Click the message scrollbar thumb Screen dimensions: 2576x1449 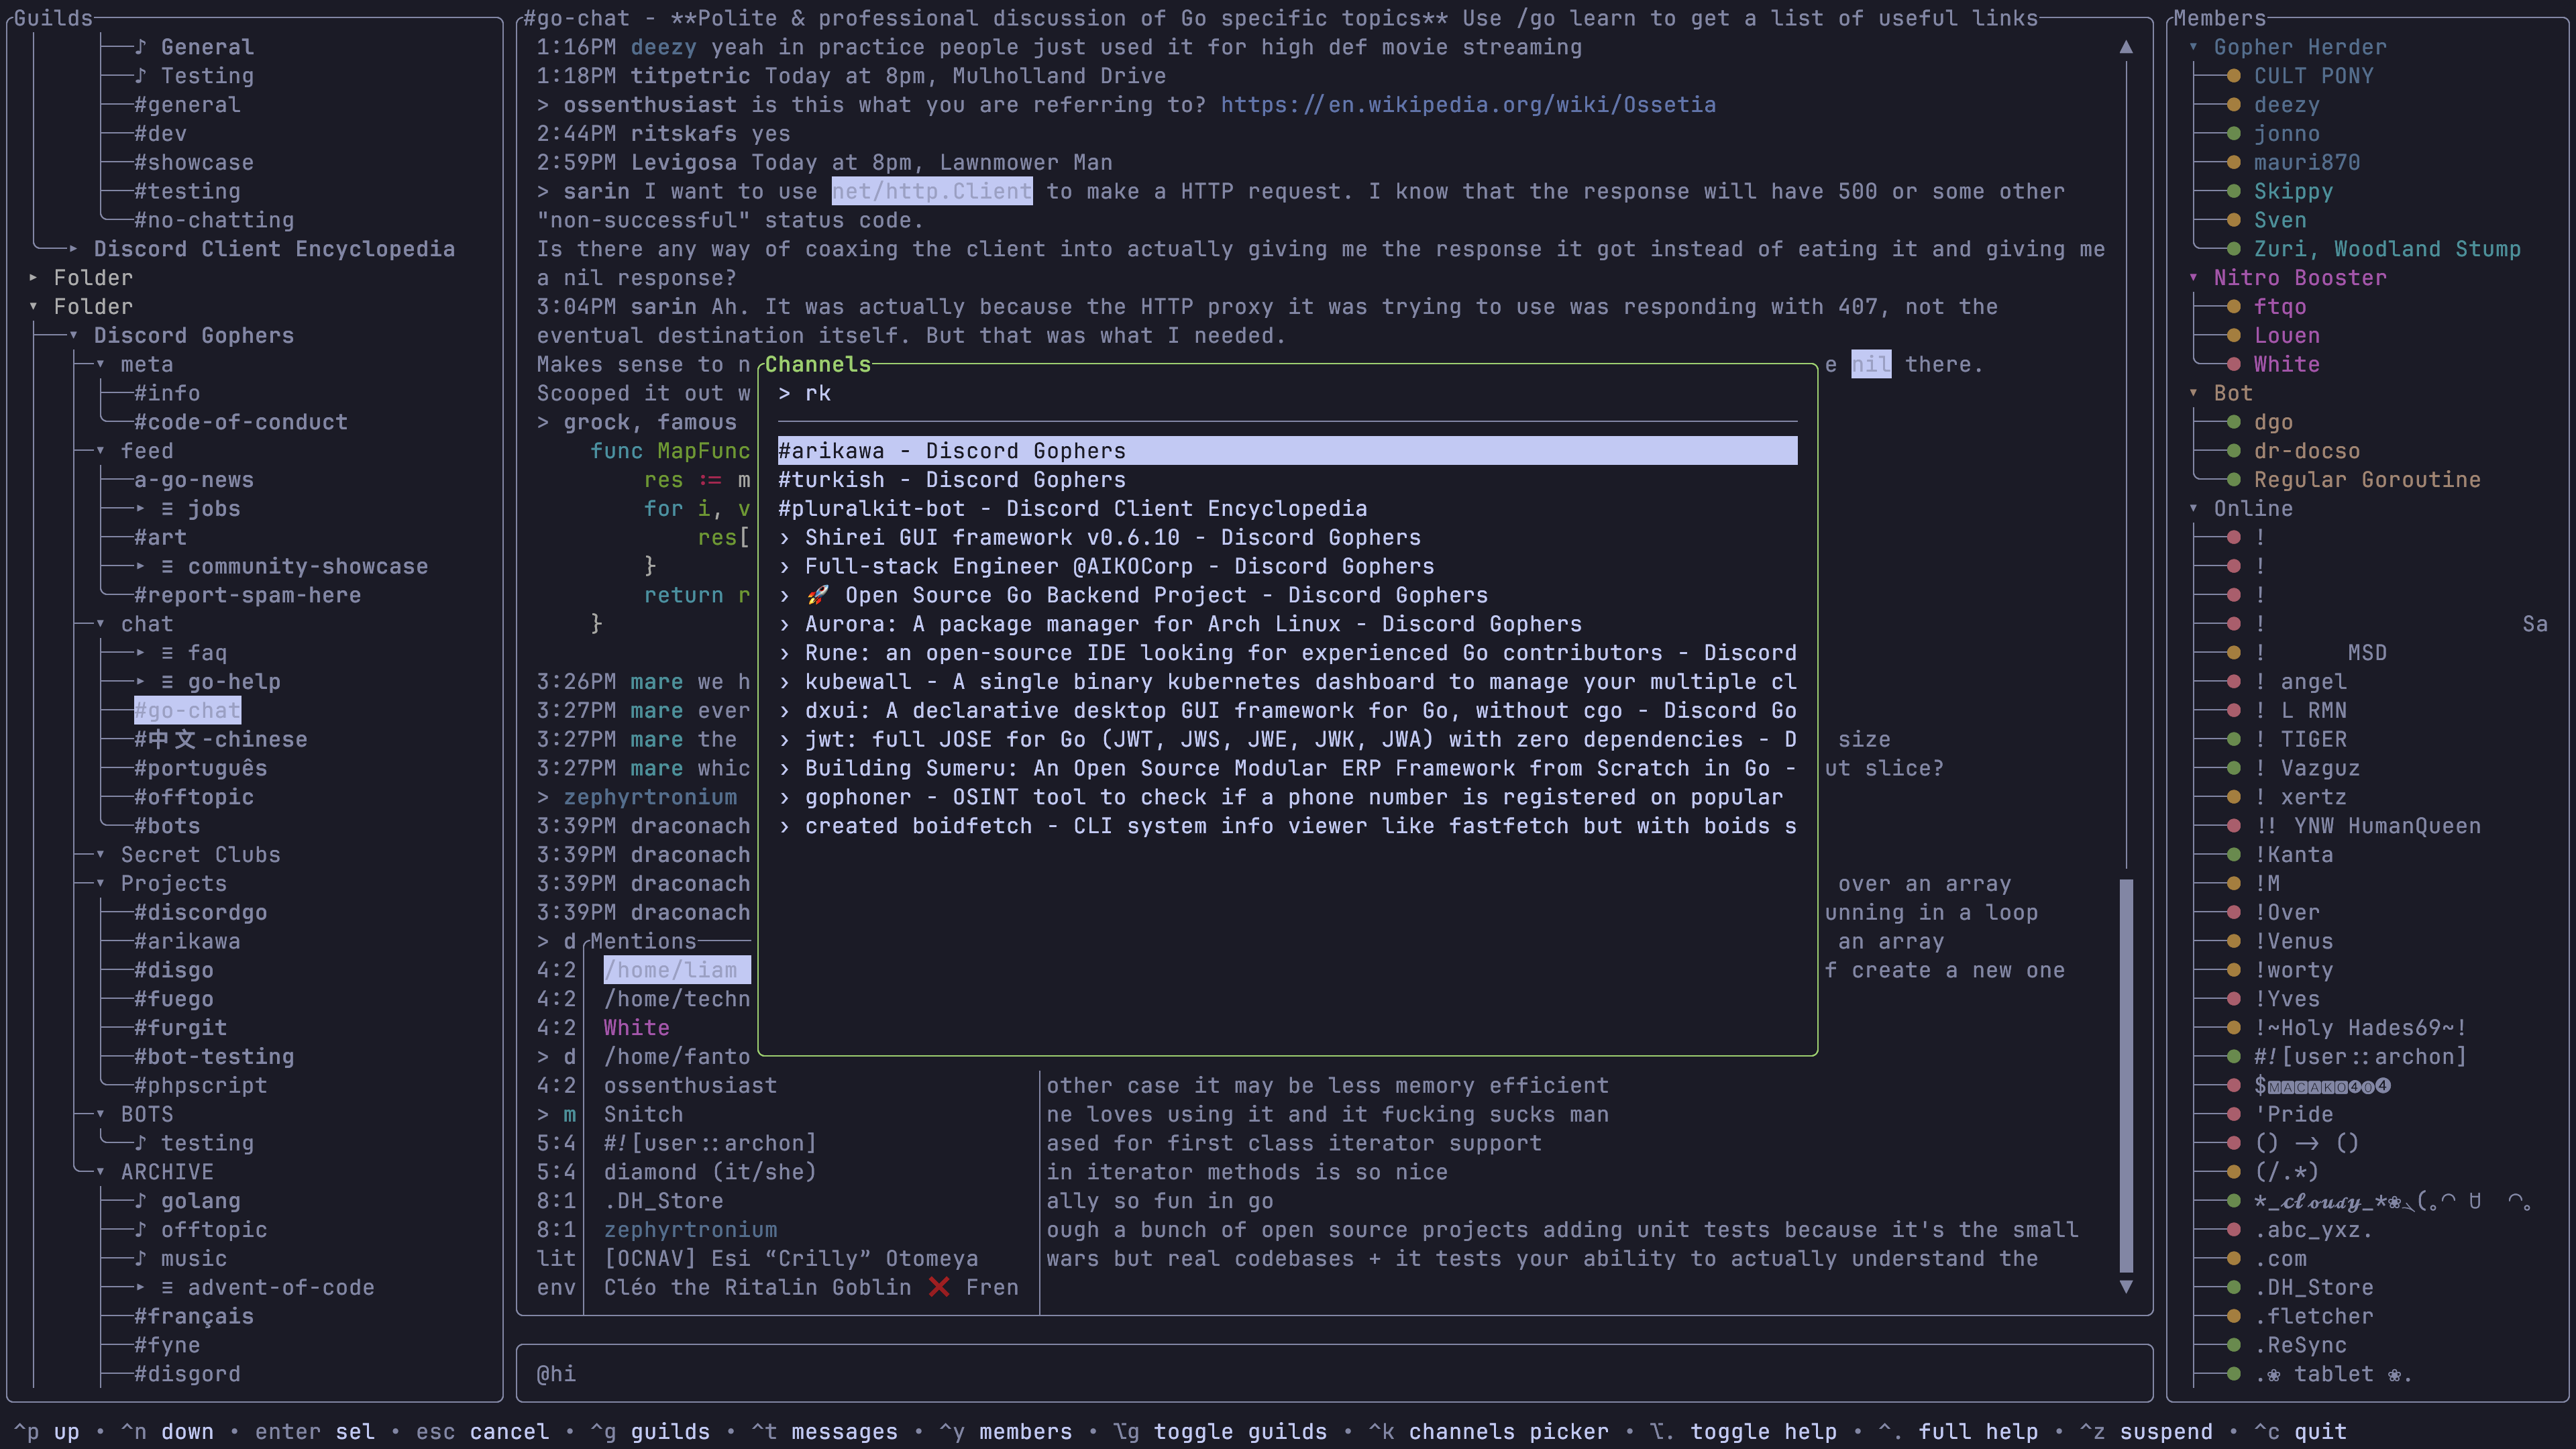[2126, 1075]
